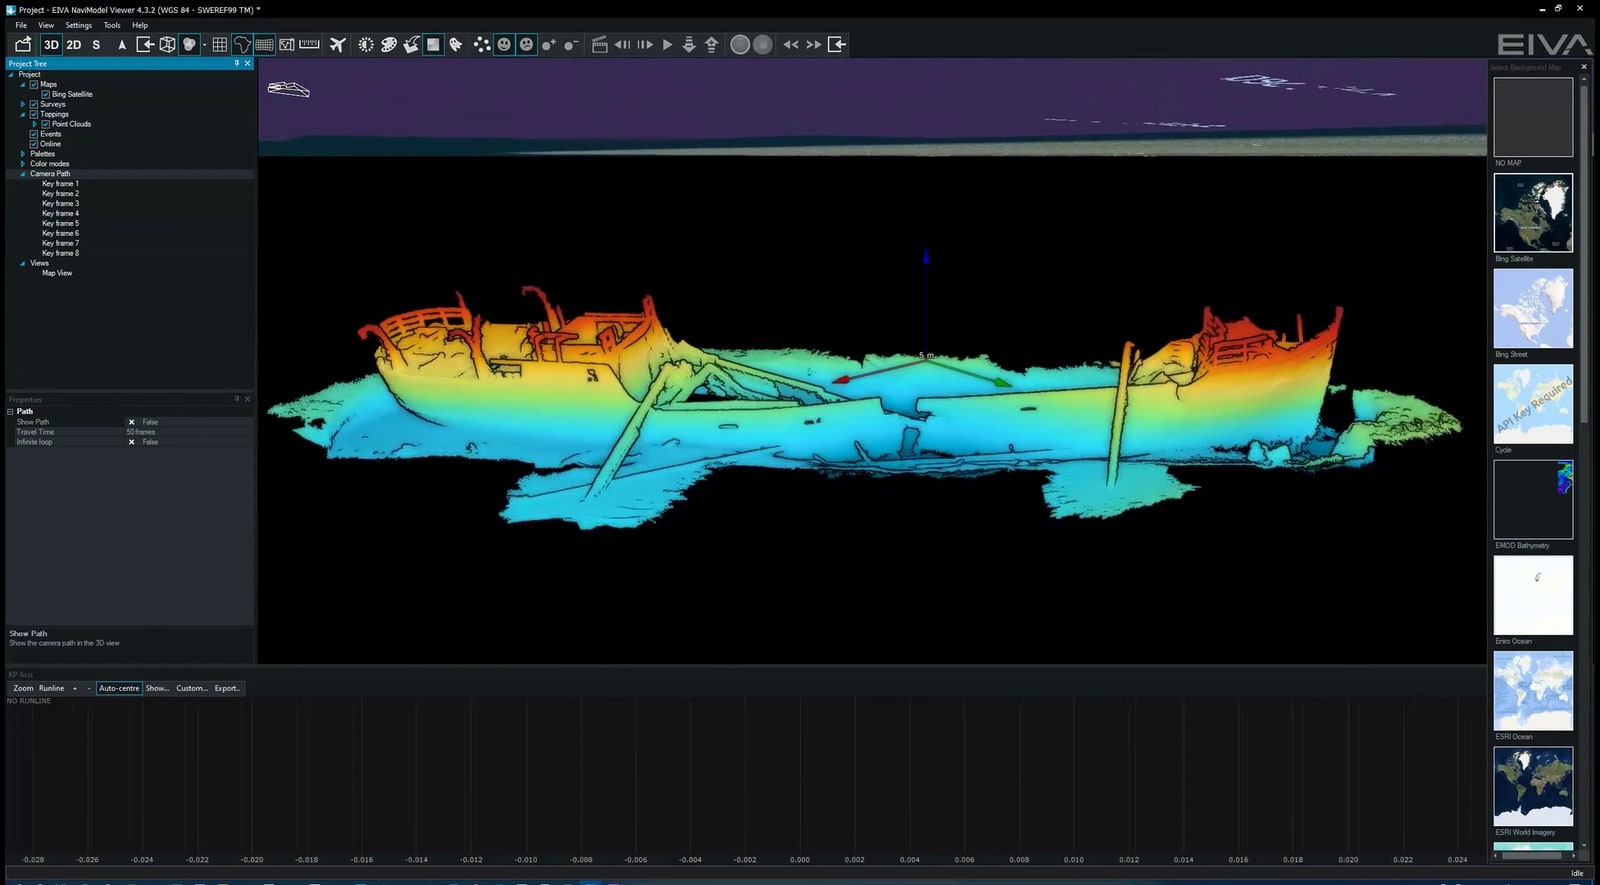Click the Auto-centre button
The width and height of the screenshot is (1600, 885).
(x=119, y=688)
